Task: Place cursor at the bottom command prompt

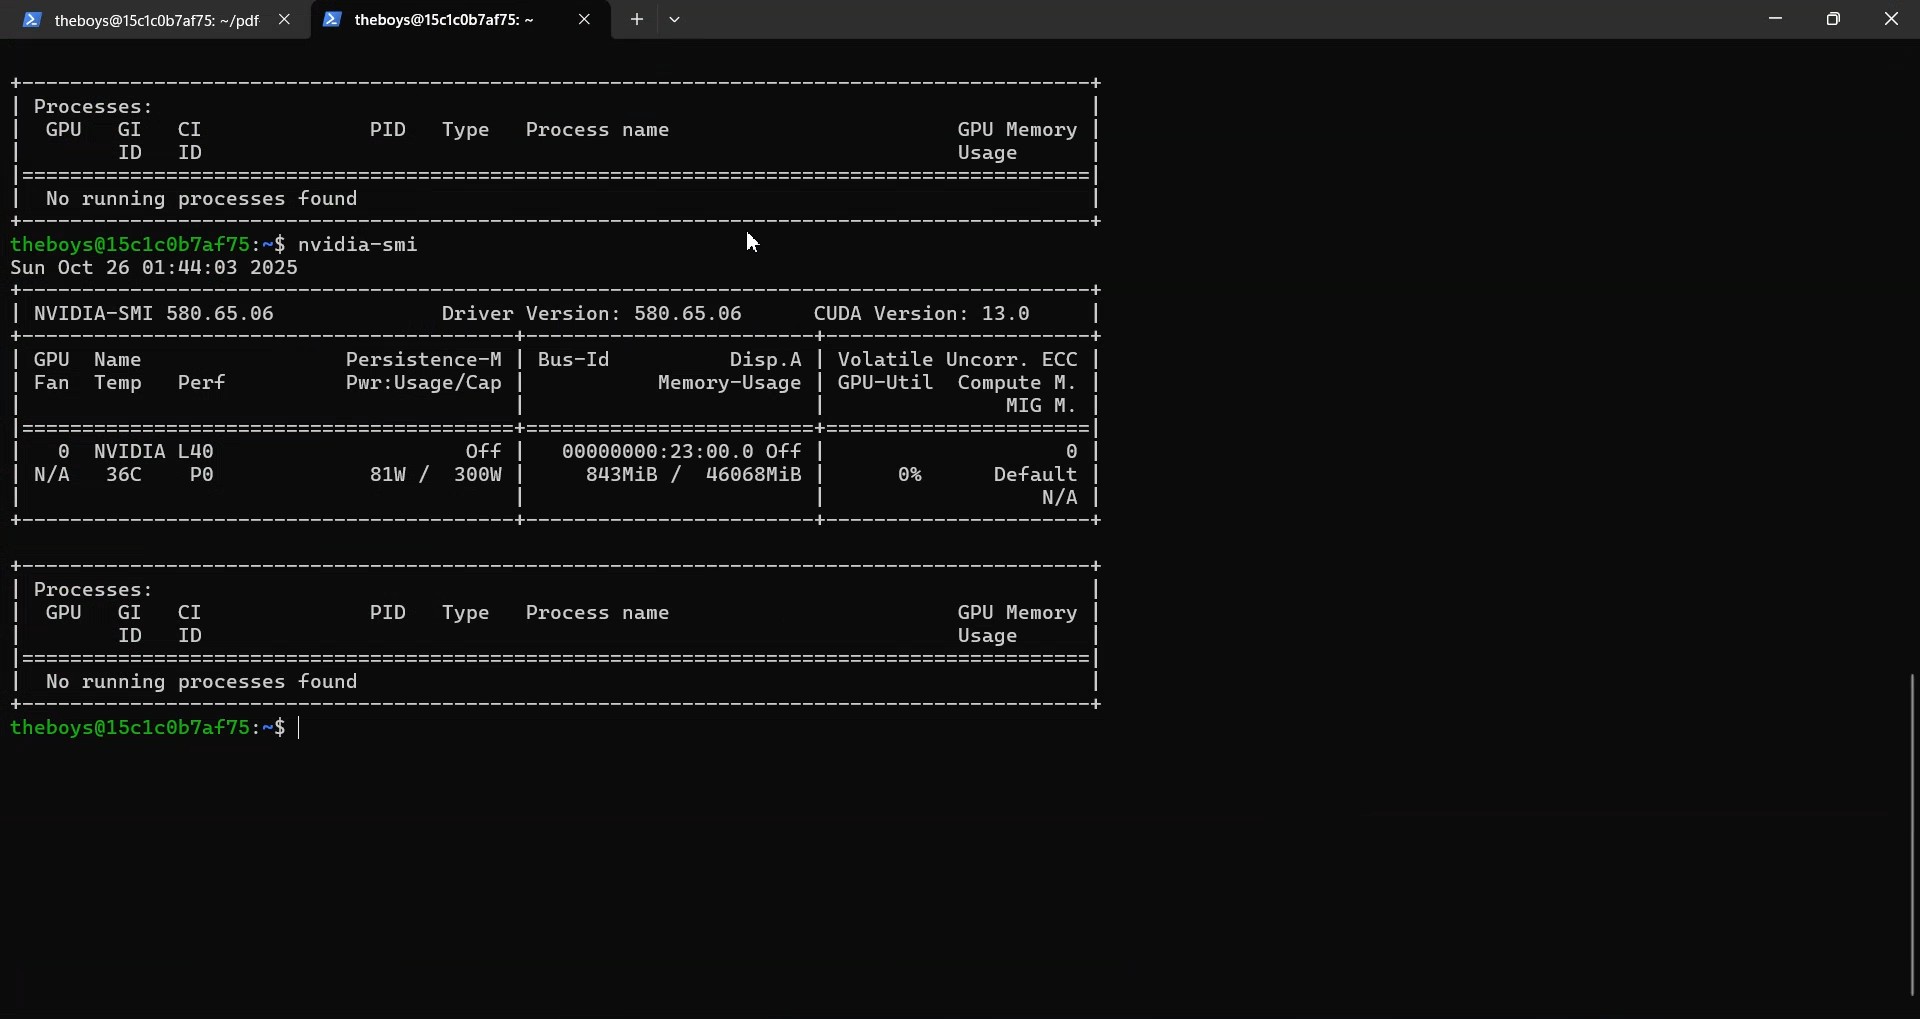Action: (300, 728)
